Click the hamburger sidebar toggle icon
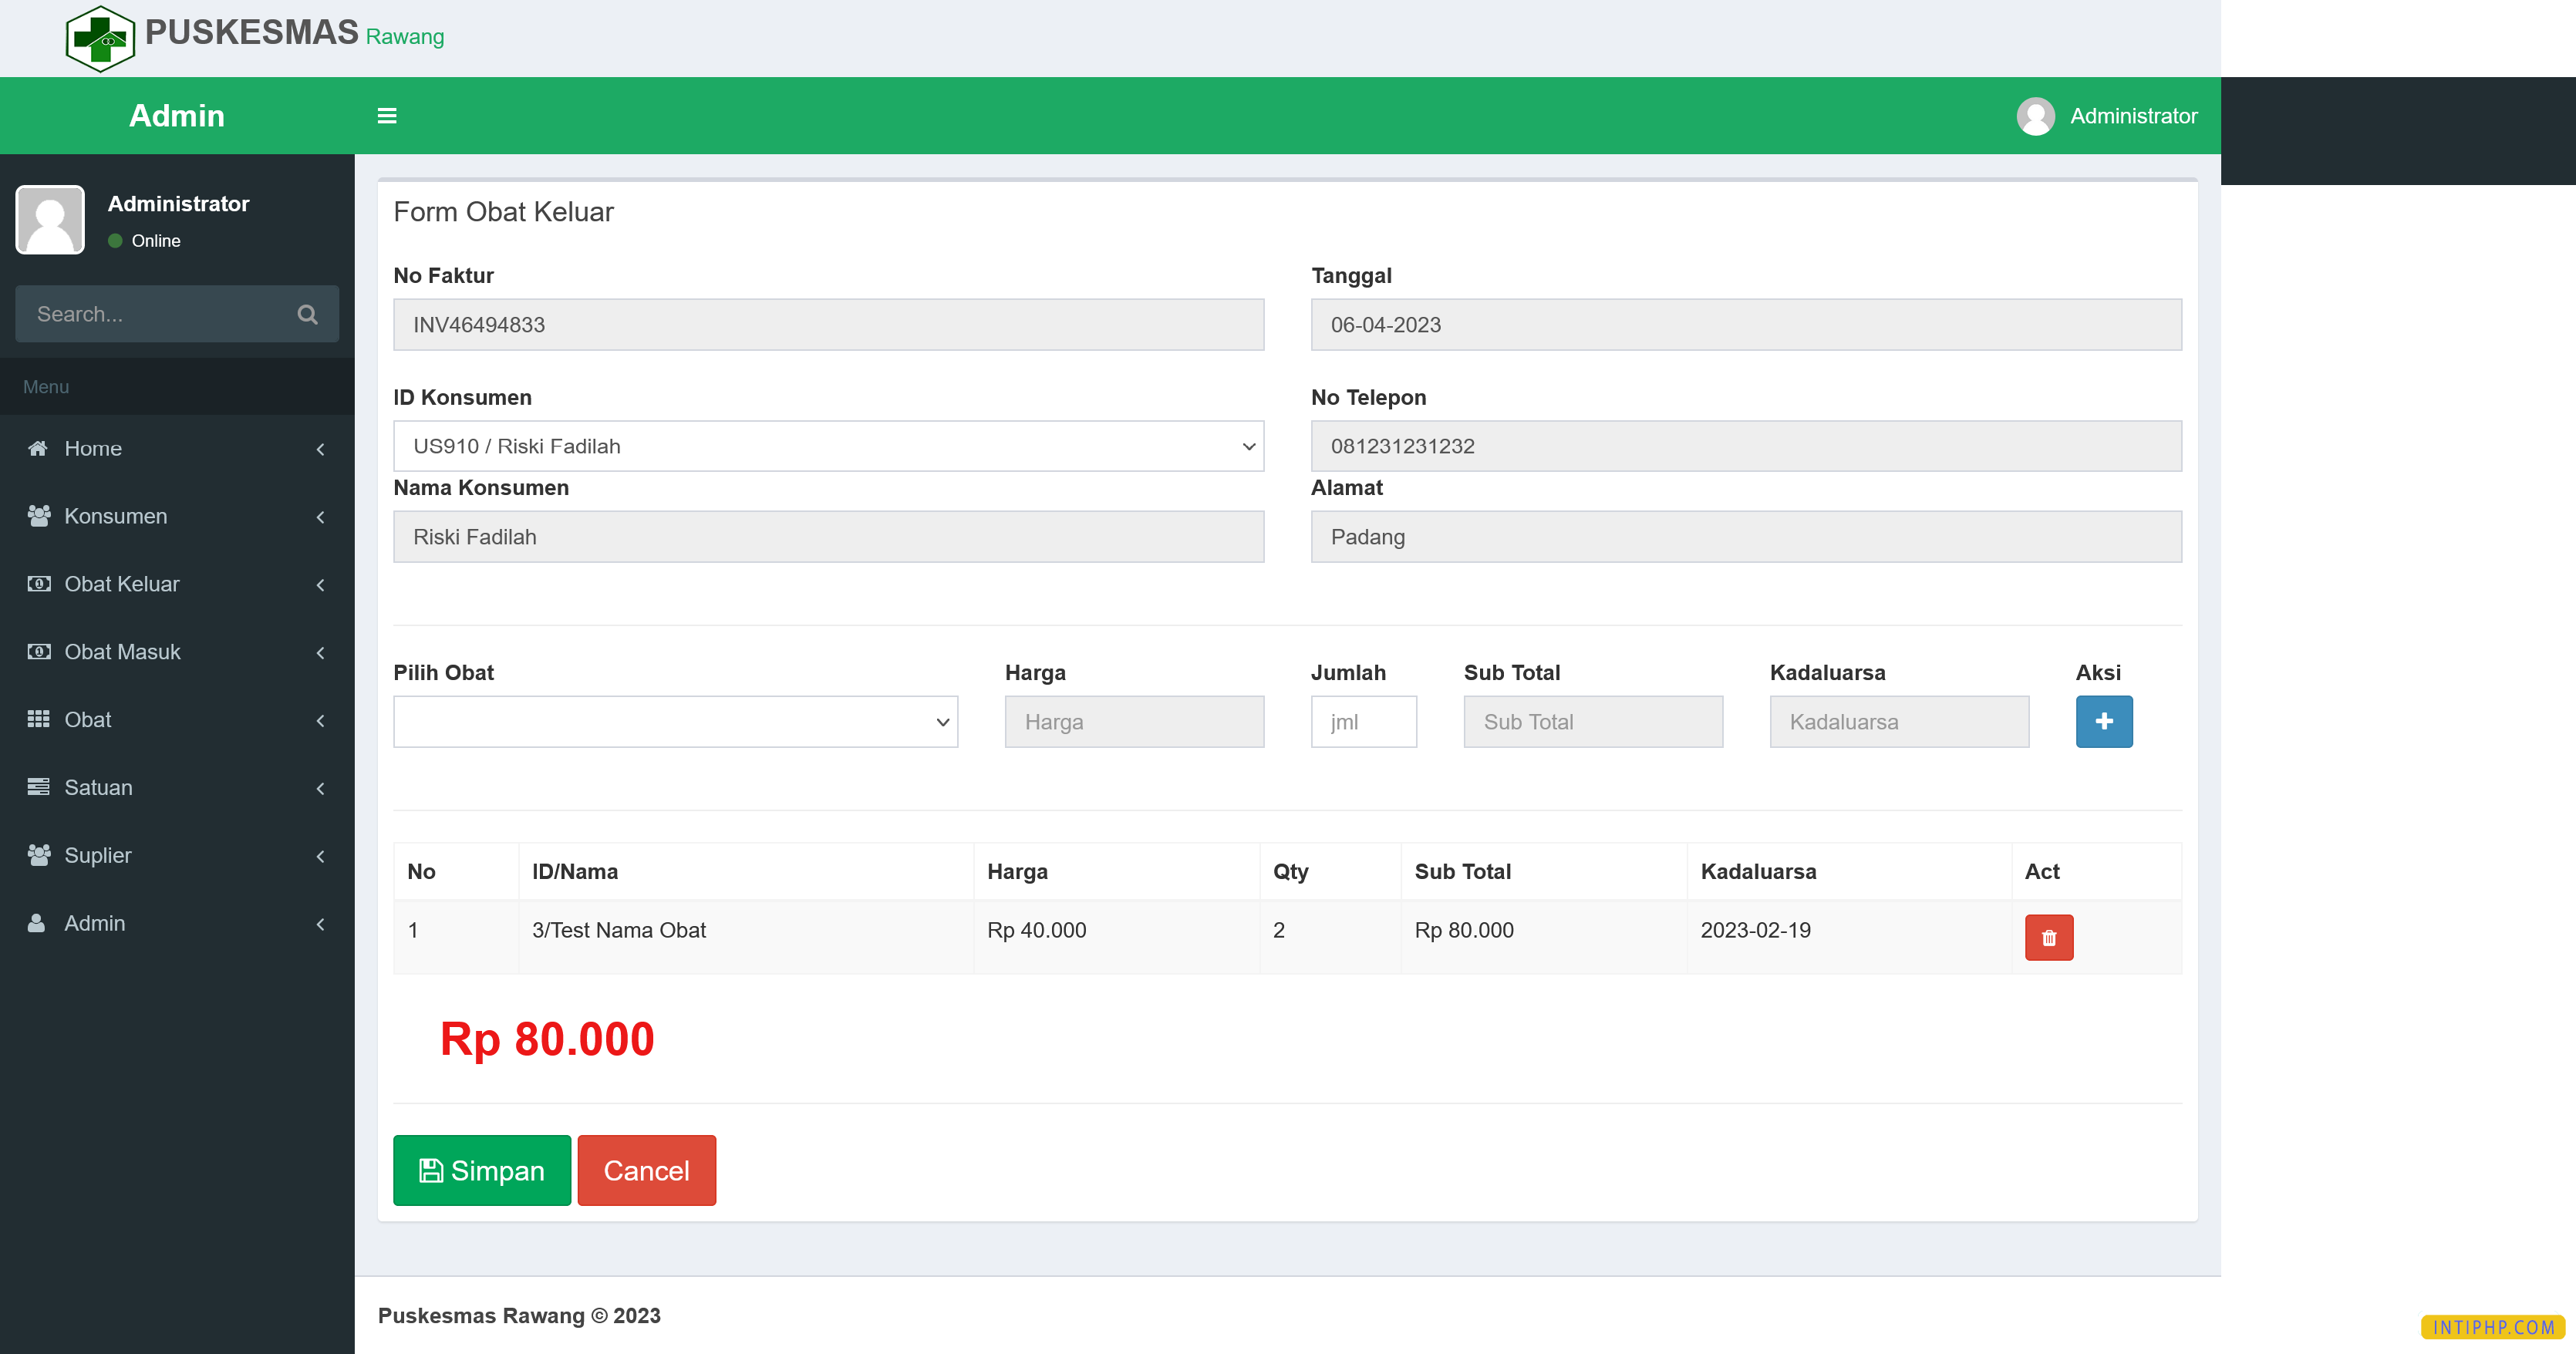Image resolution: width=2576 pixels, height=1354 pixels. (x=387, y=116)
